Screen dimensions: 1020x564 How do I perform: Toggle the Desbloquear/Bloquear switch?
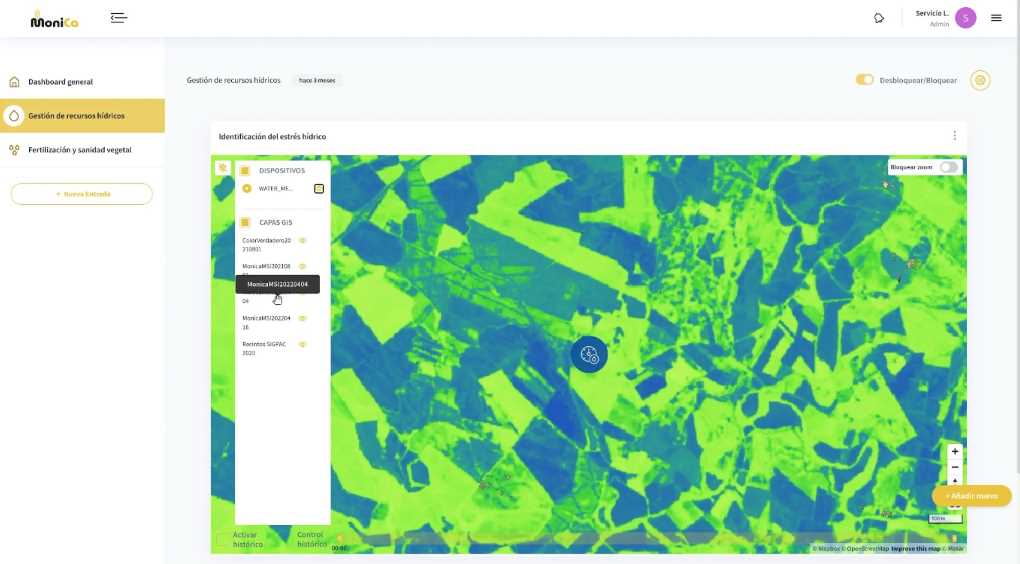pos(865,79)
